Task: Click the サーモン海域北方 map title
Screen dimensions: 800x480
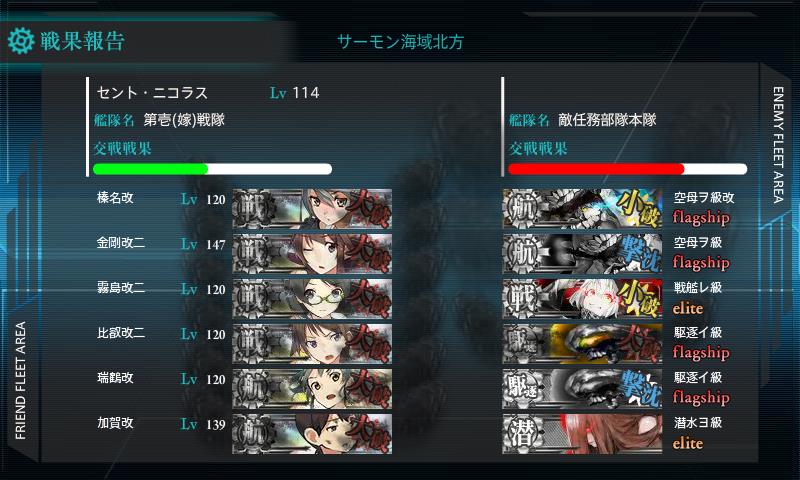Action: tap(401, 42)
